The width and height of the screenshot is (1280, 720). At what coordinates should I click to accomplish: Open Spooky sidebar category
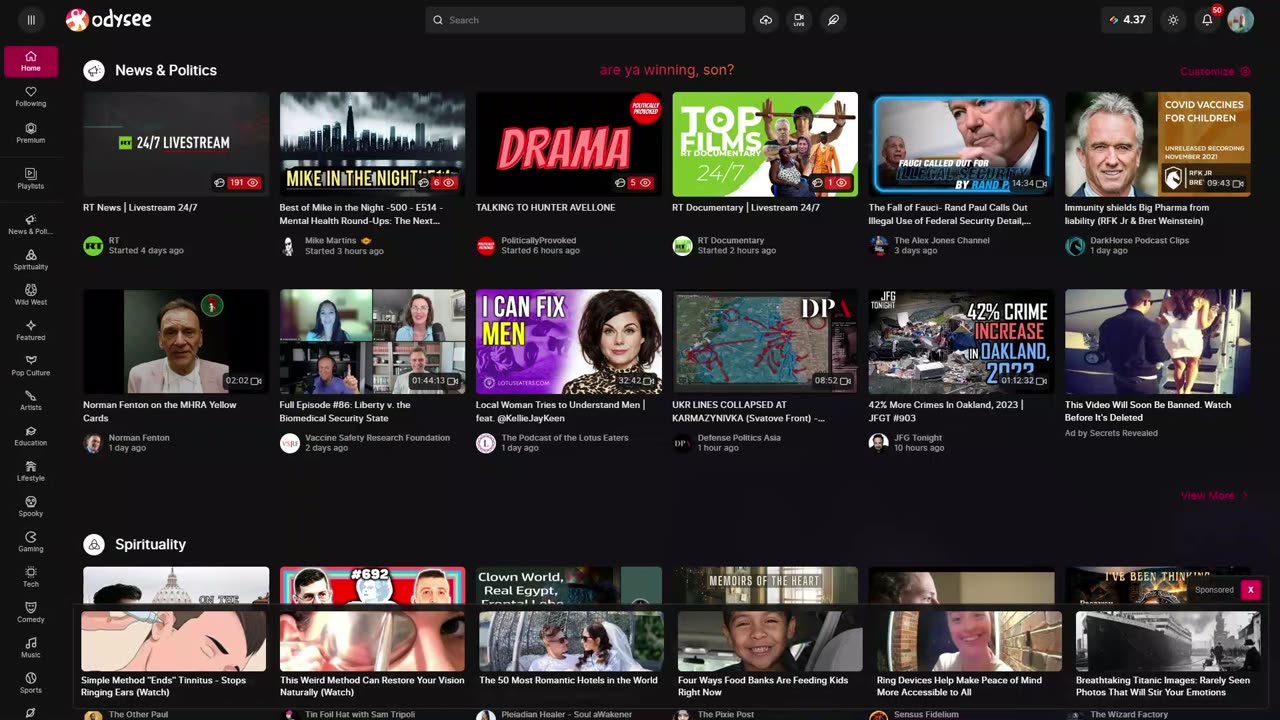coord(31,507)
